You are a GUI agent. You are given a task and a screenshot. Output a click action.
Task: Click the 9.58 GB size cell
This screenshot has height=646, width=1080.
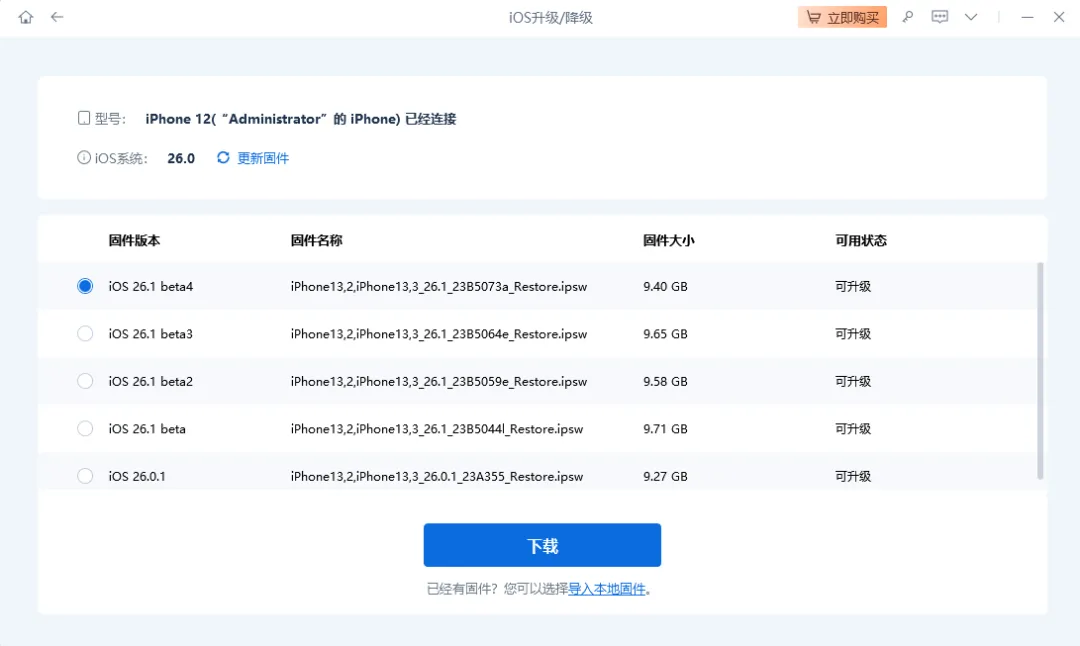click(x=665, y=382)
